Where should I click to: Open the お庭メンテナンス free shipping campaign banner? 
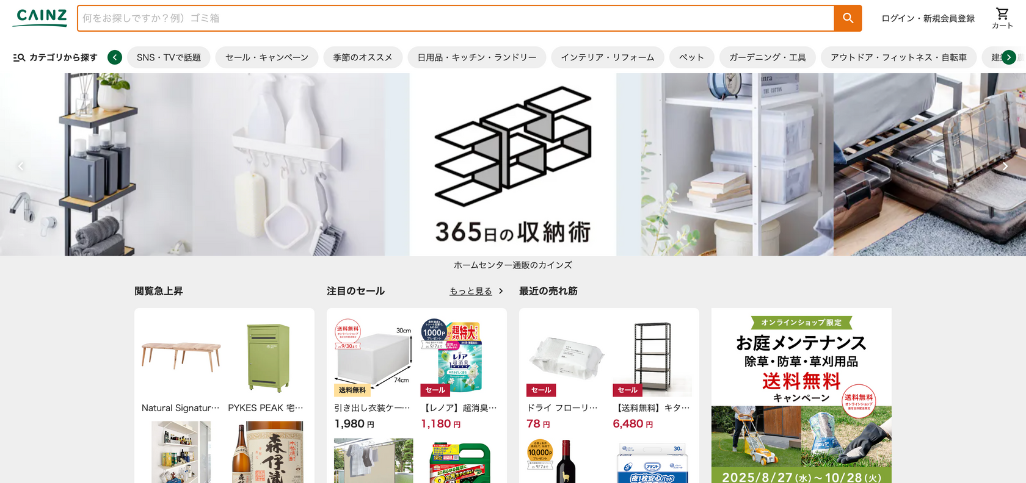[x=802, y=396]
